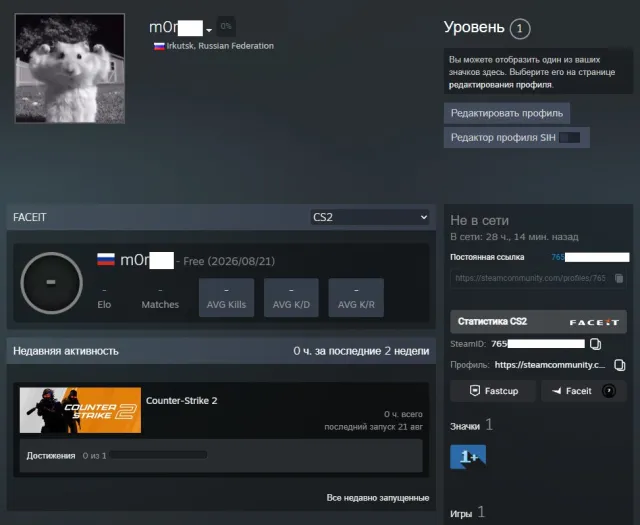Click the Russian flag next to Irkutsk

159,46
